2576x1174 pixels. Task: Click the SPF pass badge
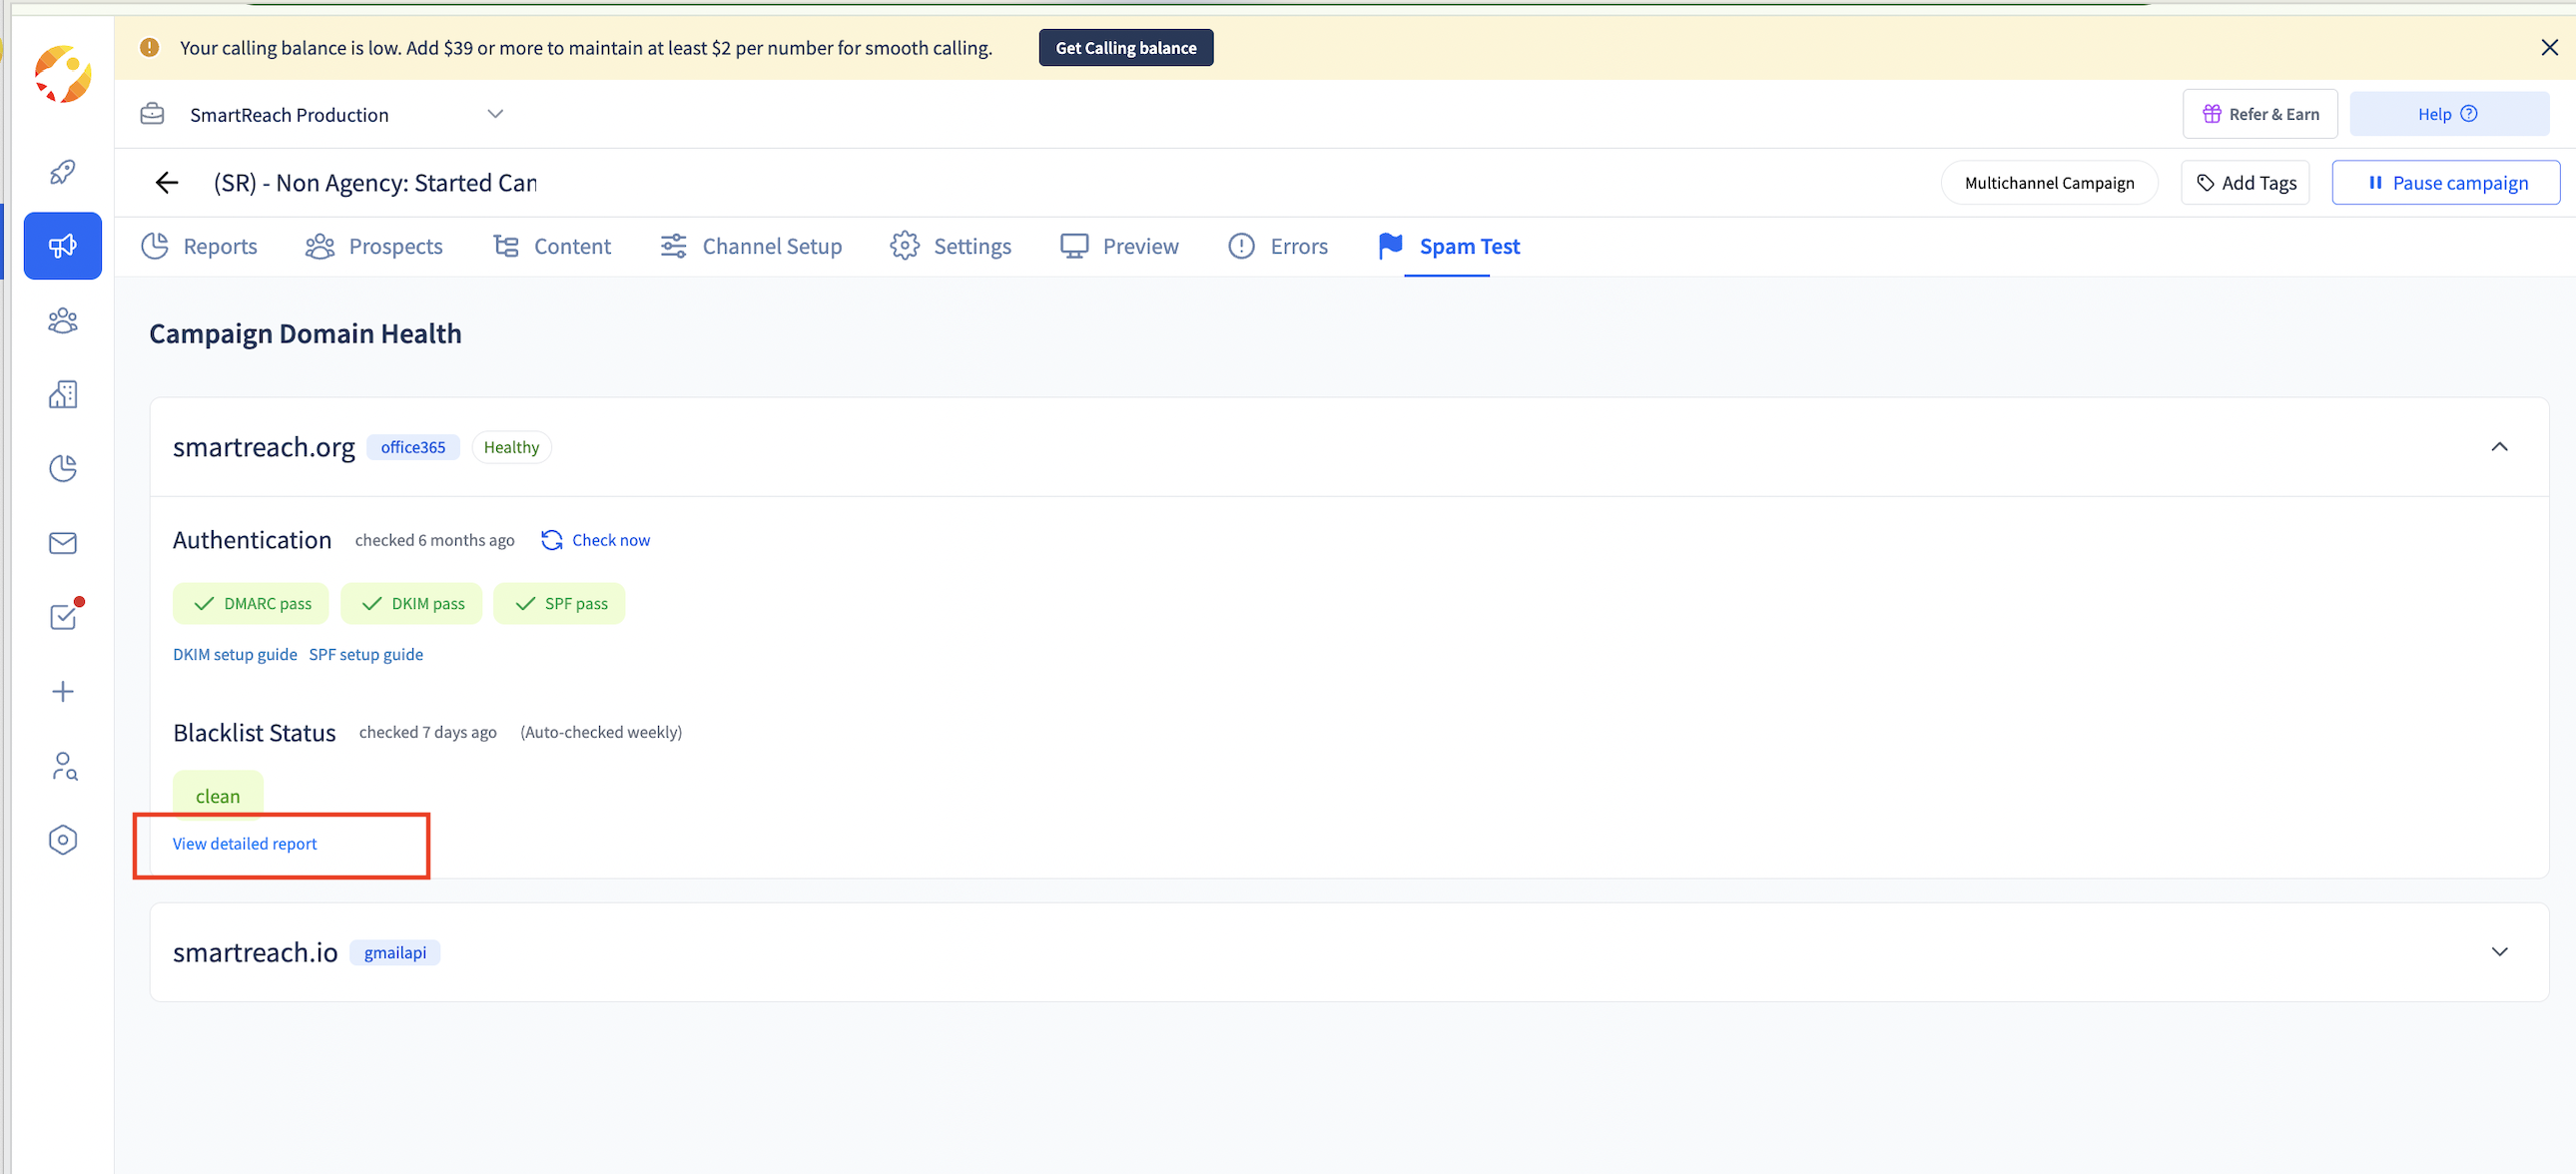(559, 604)
